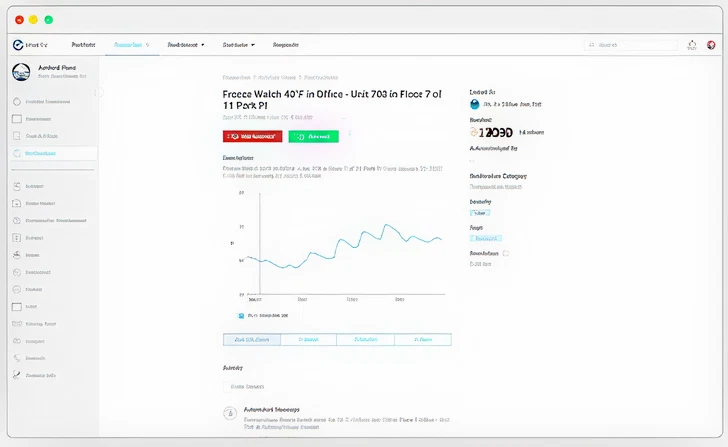Viewport: 728px width, 447px height.
Task: Click the organization avatar at top of sidebar
Action: coord(21,72)
